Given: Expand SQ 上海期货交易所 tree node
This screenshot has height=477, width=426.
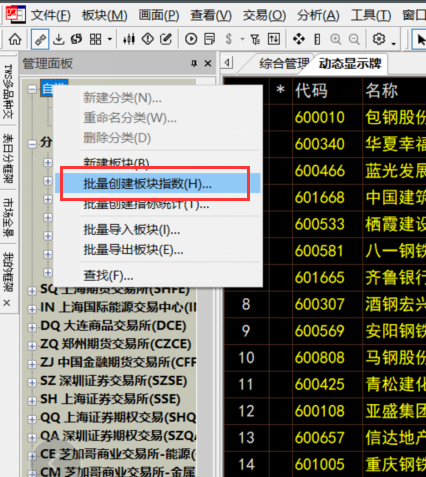Looking at the screenshot, I should [32, 291].
